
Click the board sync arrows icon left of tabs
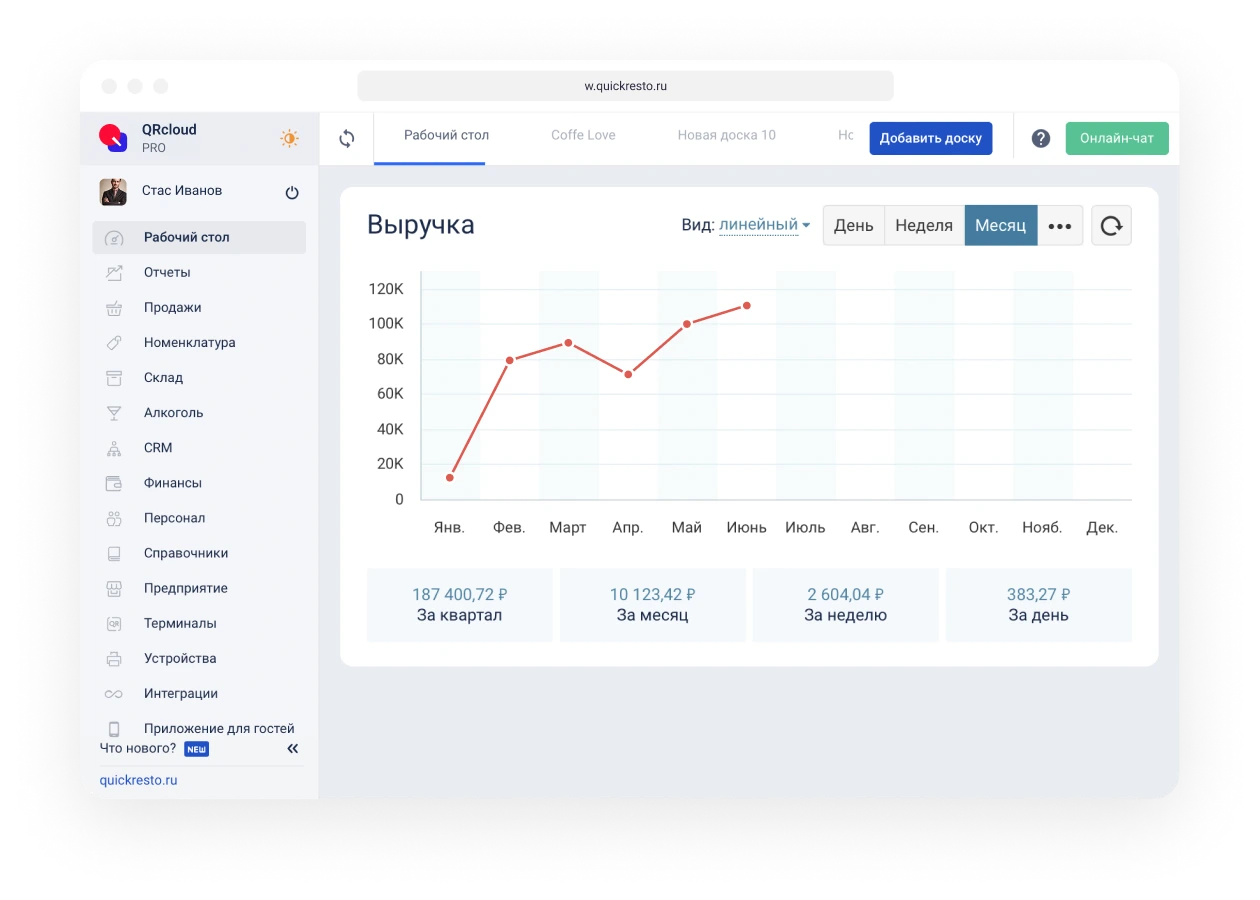pos(347,138)
